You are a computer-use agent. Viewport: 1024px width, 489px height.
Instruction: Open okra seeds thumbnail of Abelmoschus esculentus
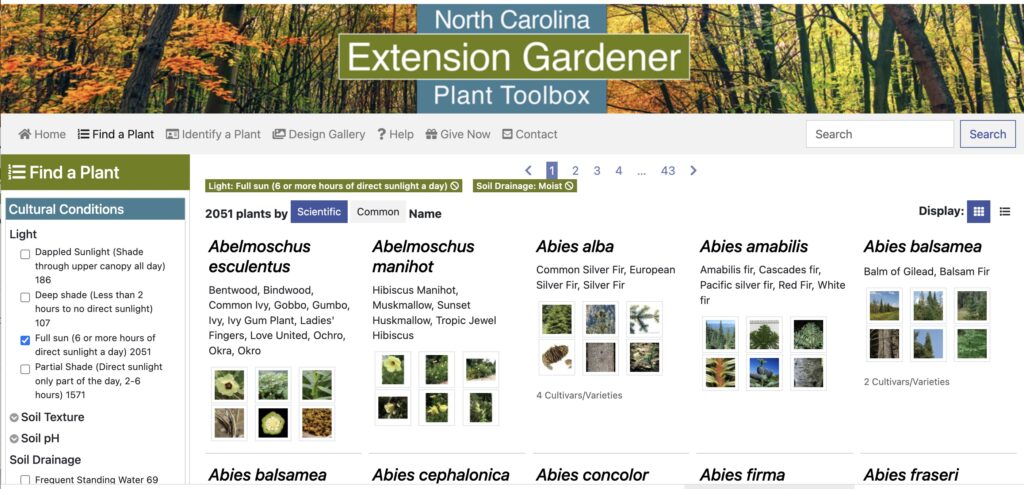(317, 423)
